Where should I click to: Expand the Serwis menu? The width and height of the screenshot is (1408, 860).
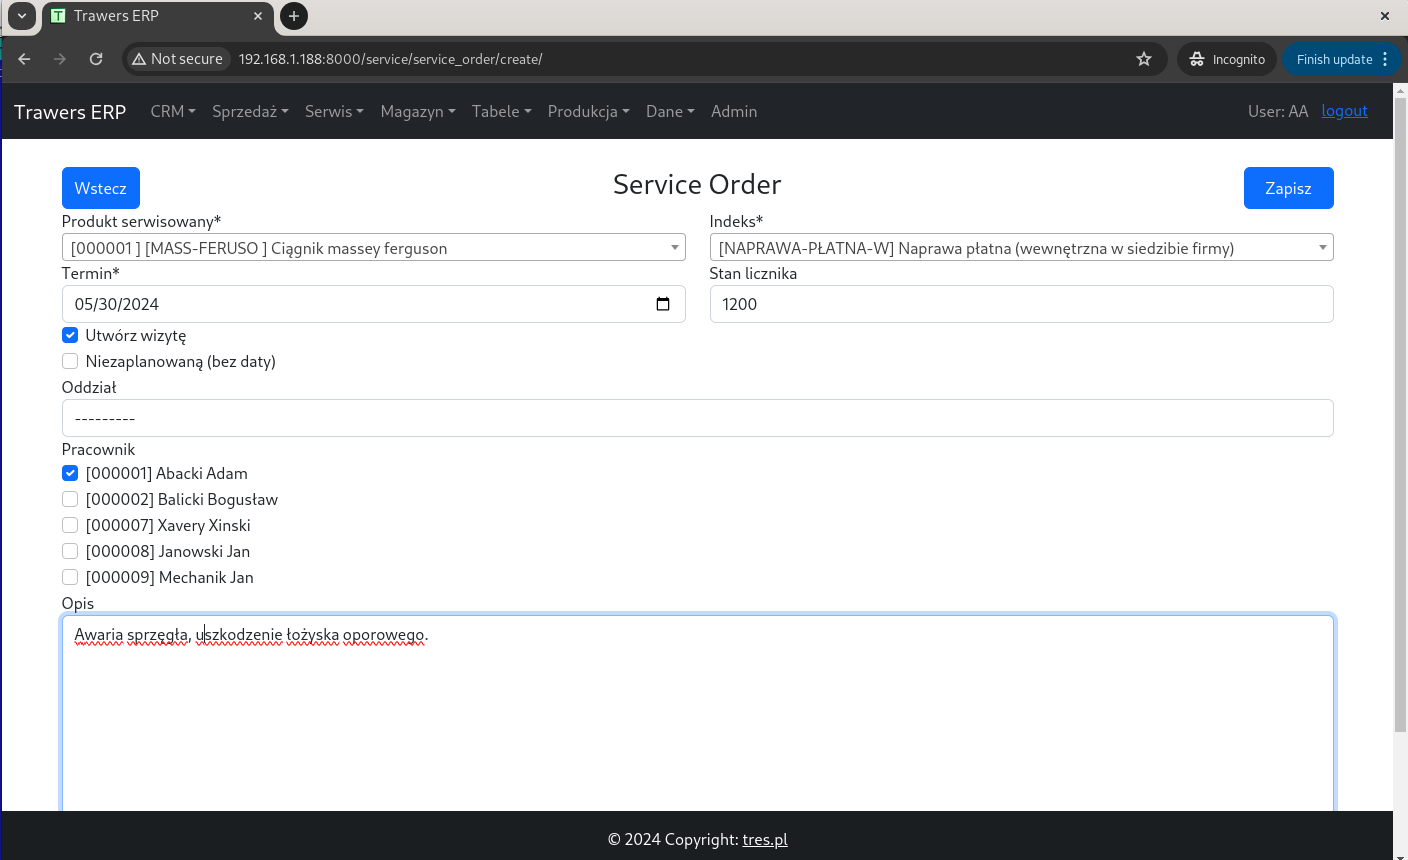(x=334, y=111)
